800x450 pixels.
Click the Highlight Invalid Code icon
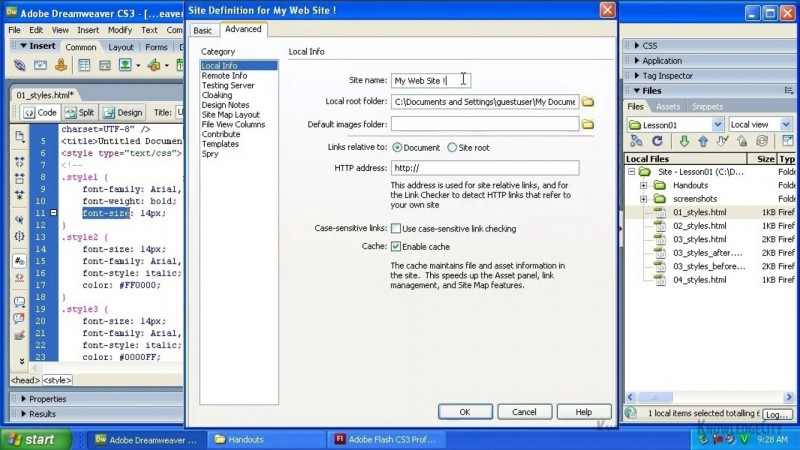[19, 278]
